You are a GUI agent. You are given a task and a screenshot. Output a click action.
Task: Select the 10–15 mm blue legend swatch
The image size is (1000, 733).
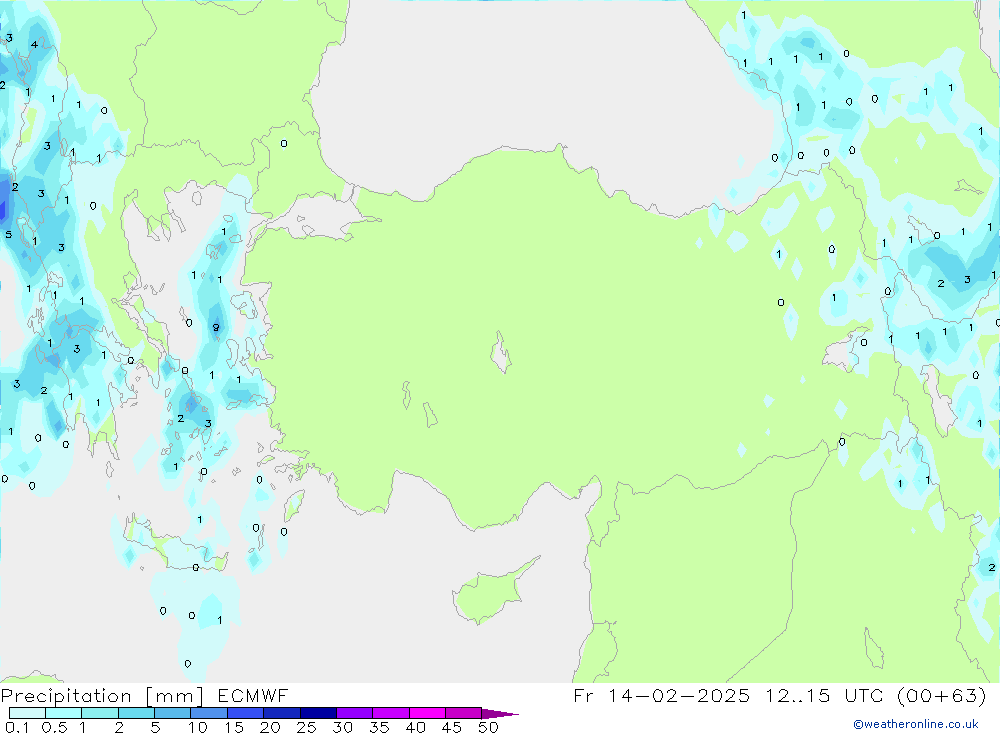[209, 713]
